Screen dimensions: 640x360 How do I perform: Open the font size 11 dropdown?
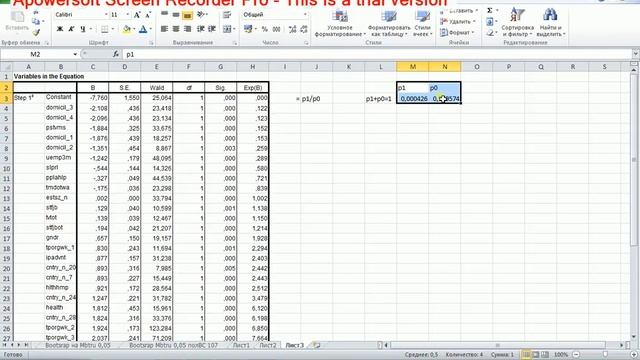(128, 15)
